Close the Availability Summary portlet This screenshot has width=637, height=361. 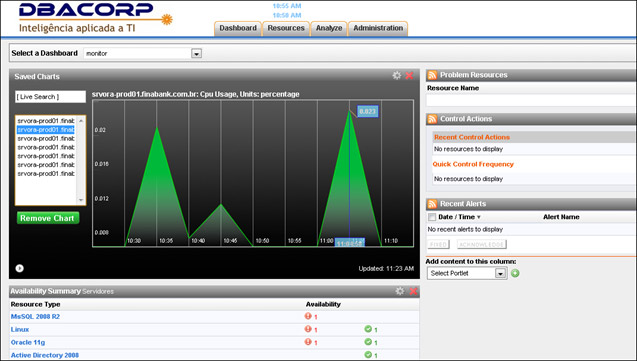pyautogui.click(x=413, y=291)
